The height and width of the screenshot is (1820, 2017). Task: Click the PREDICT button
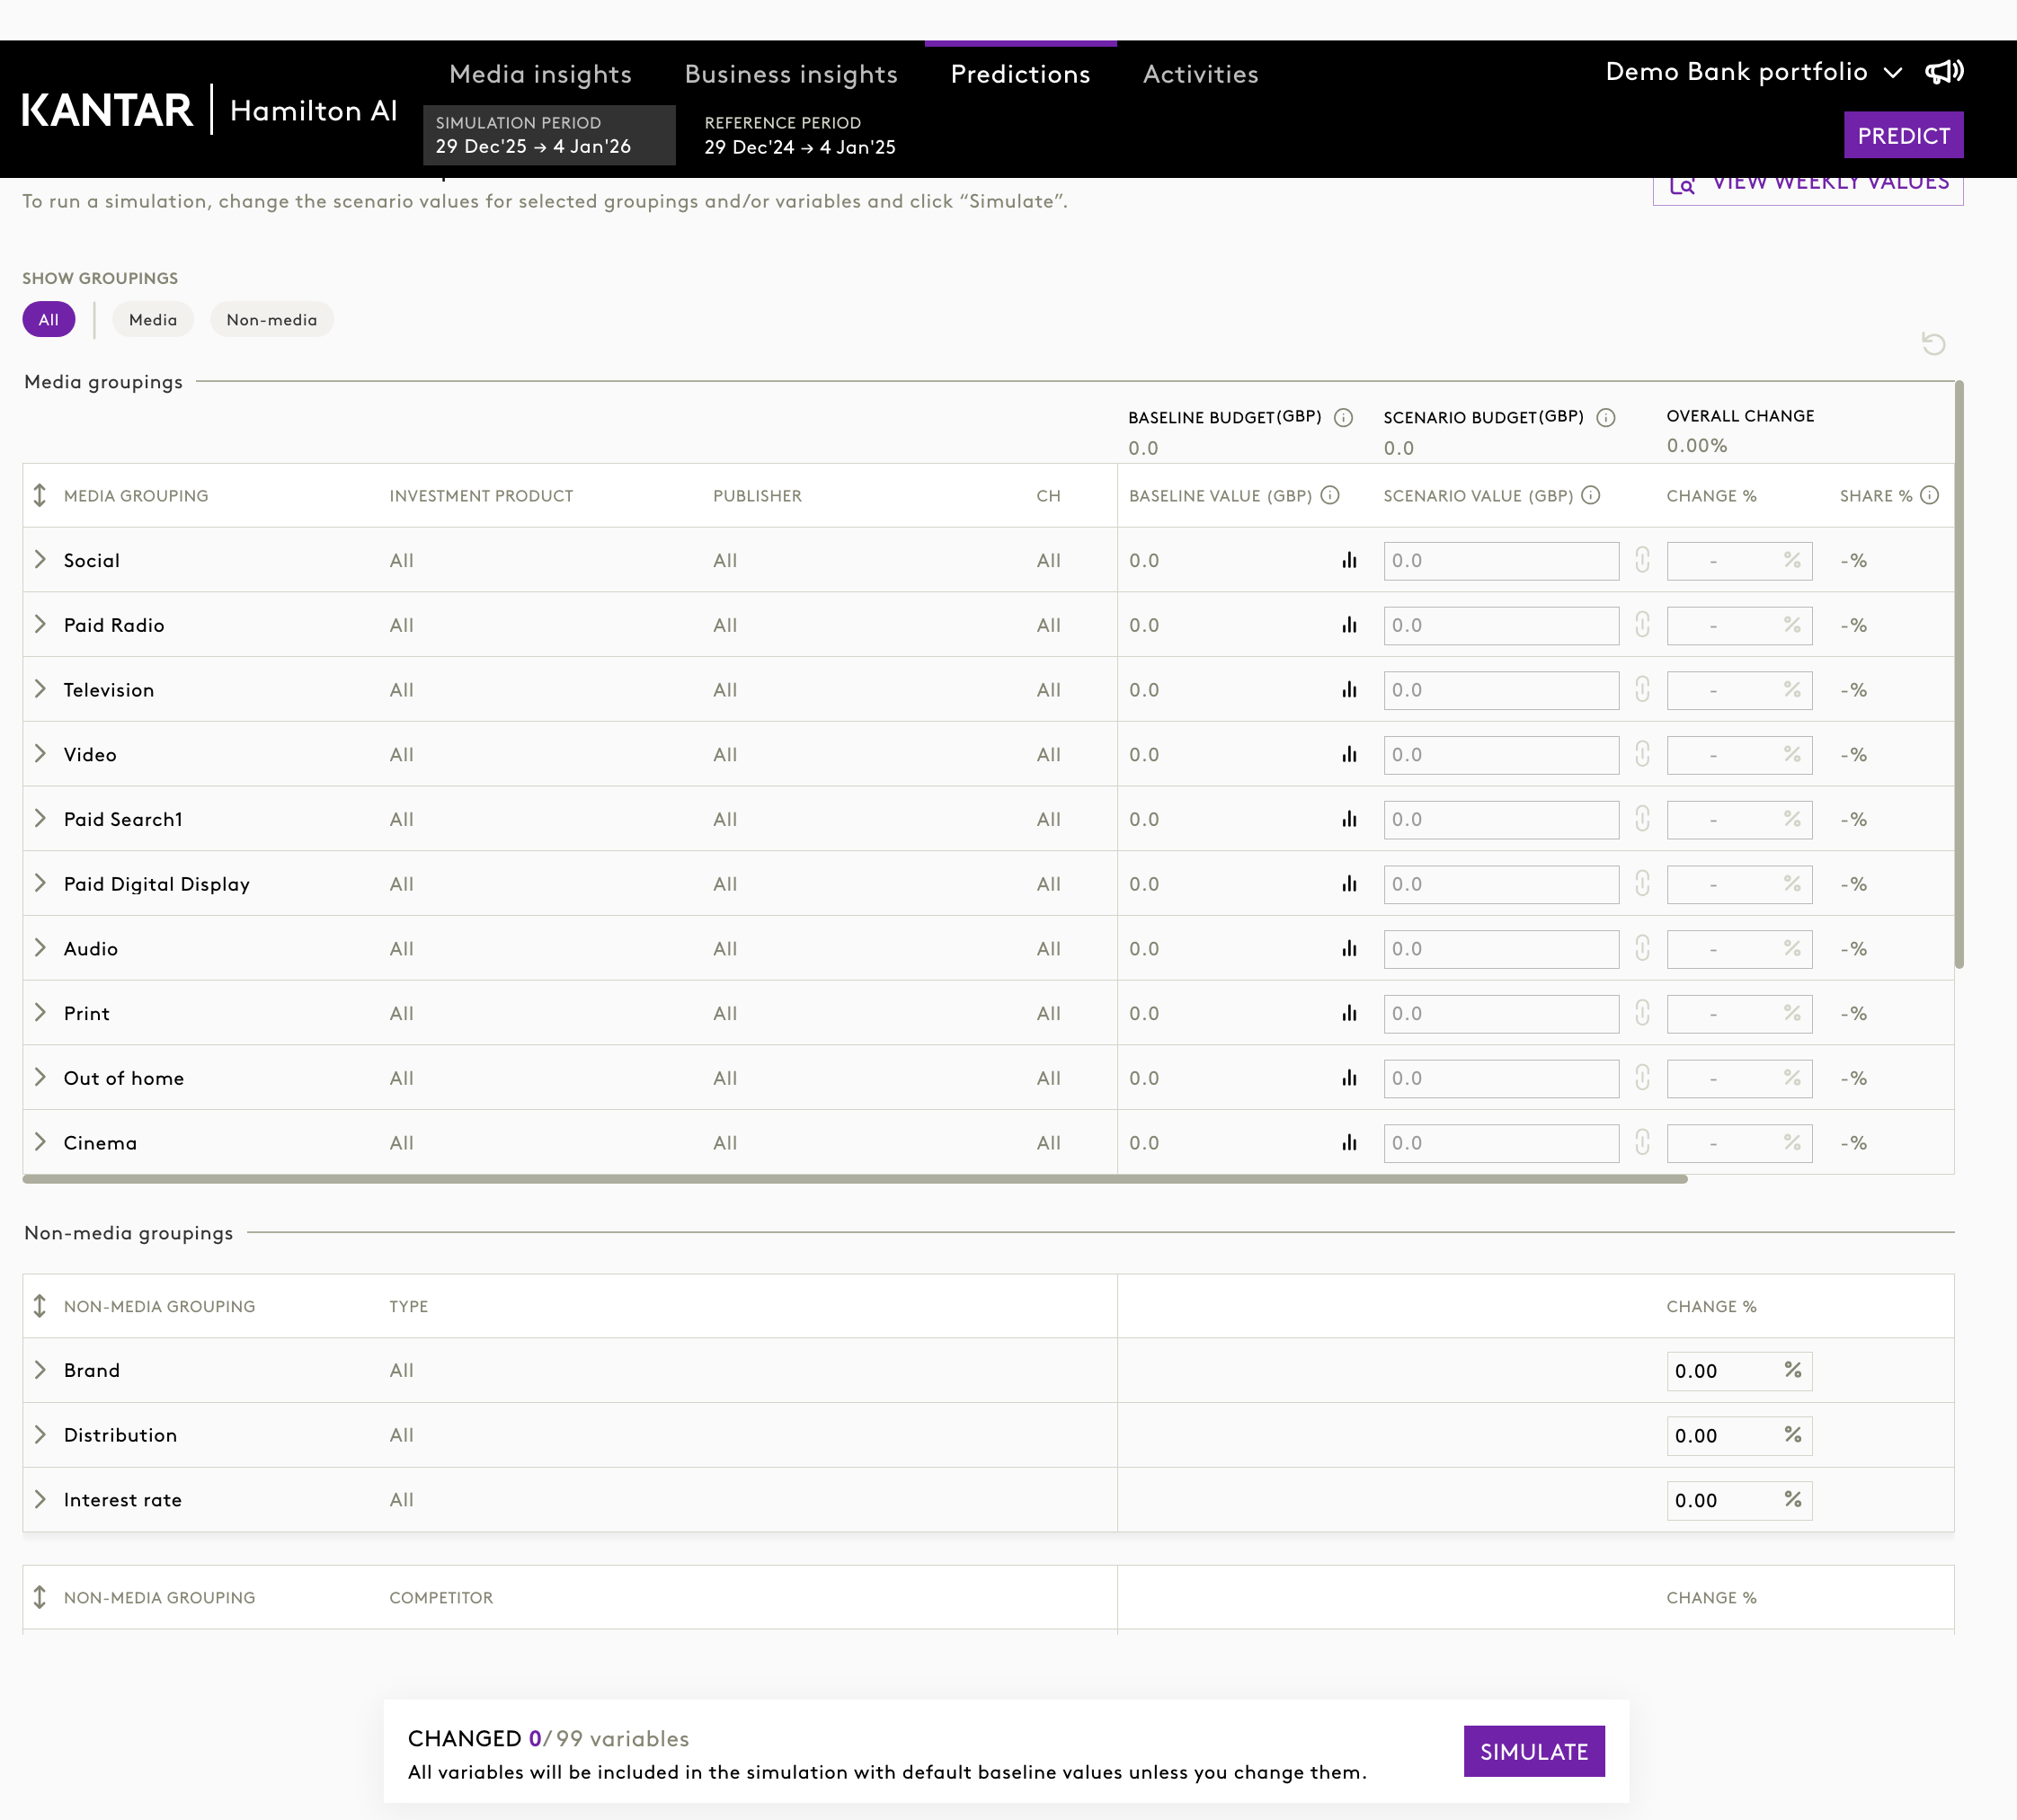point(1902,136)
